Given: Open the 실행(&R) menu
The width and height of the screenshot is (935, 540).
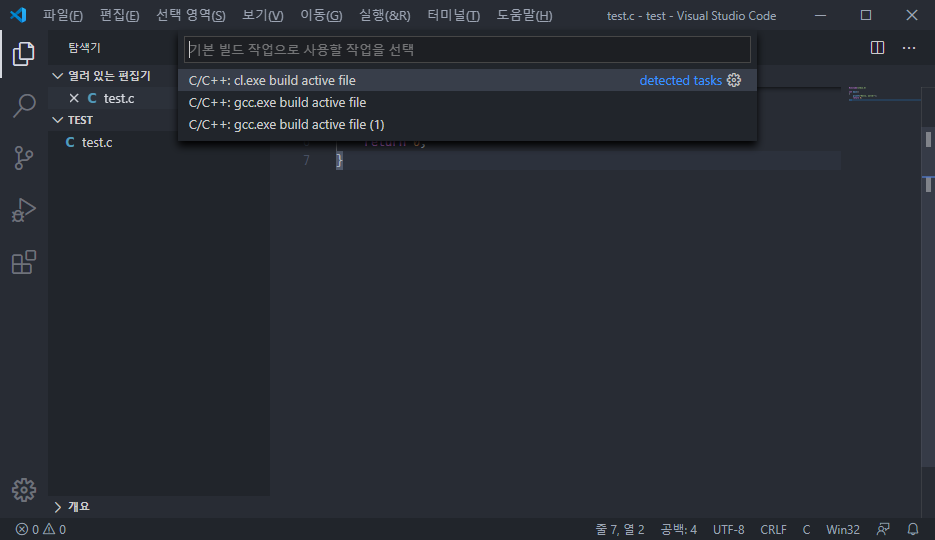Looking at the screenshot, I should click(x=385, y=15).
